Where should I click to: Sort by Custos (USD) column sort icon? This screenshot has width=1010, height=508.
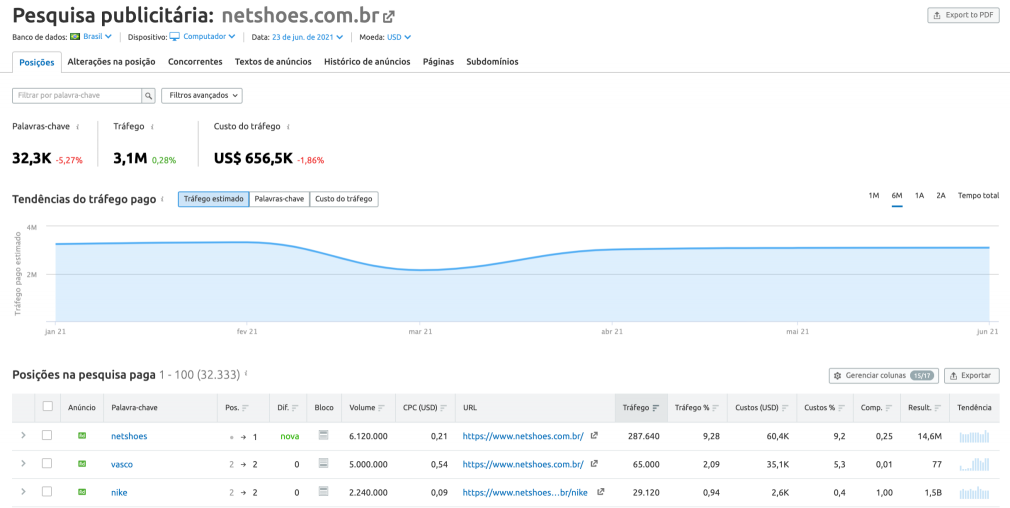(785, 408)
